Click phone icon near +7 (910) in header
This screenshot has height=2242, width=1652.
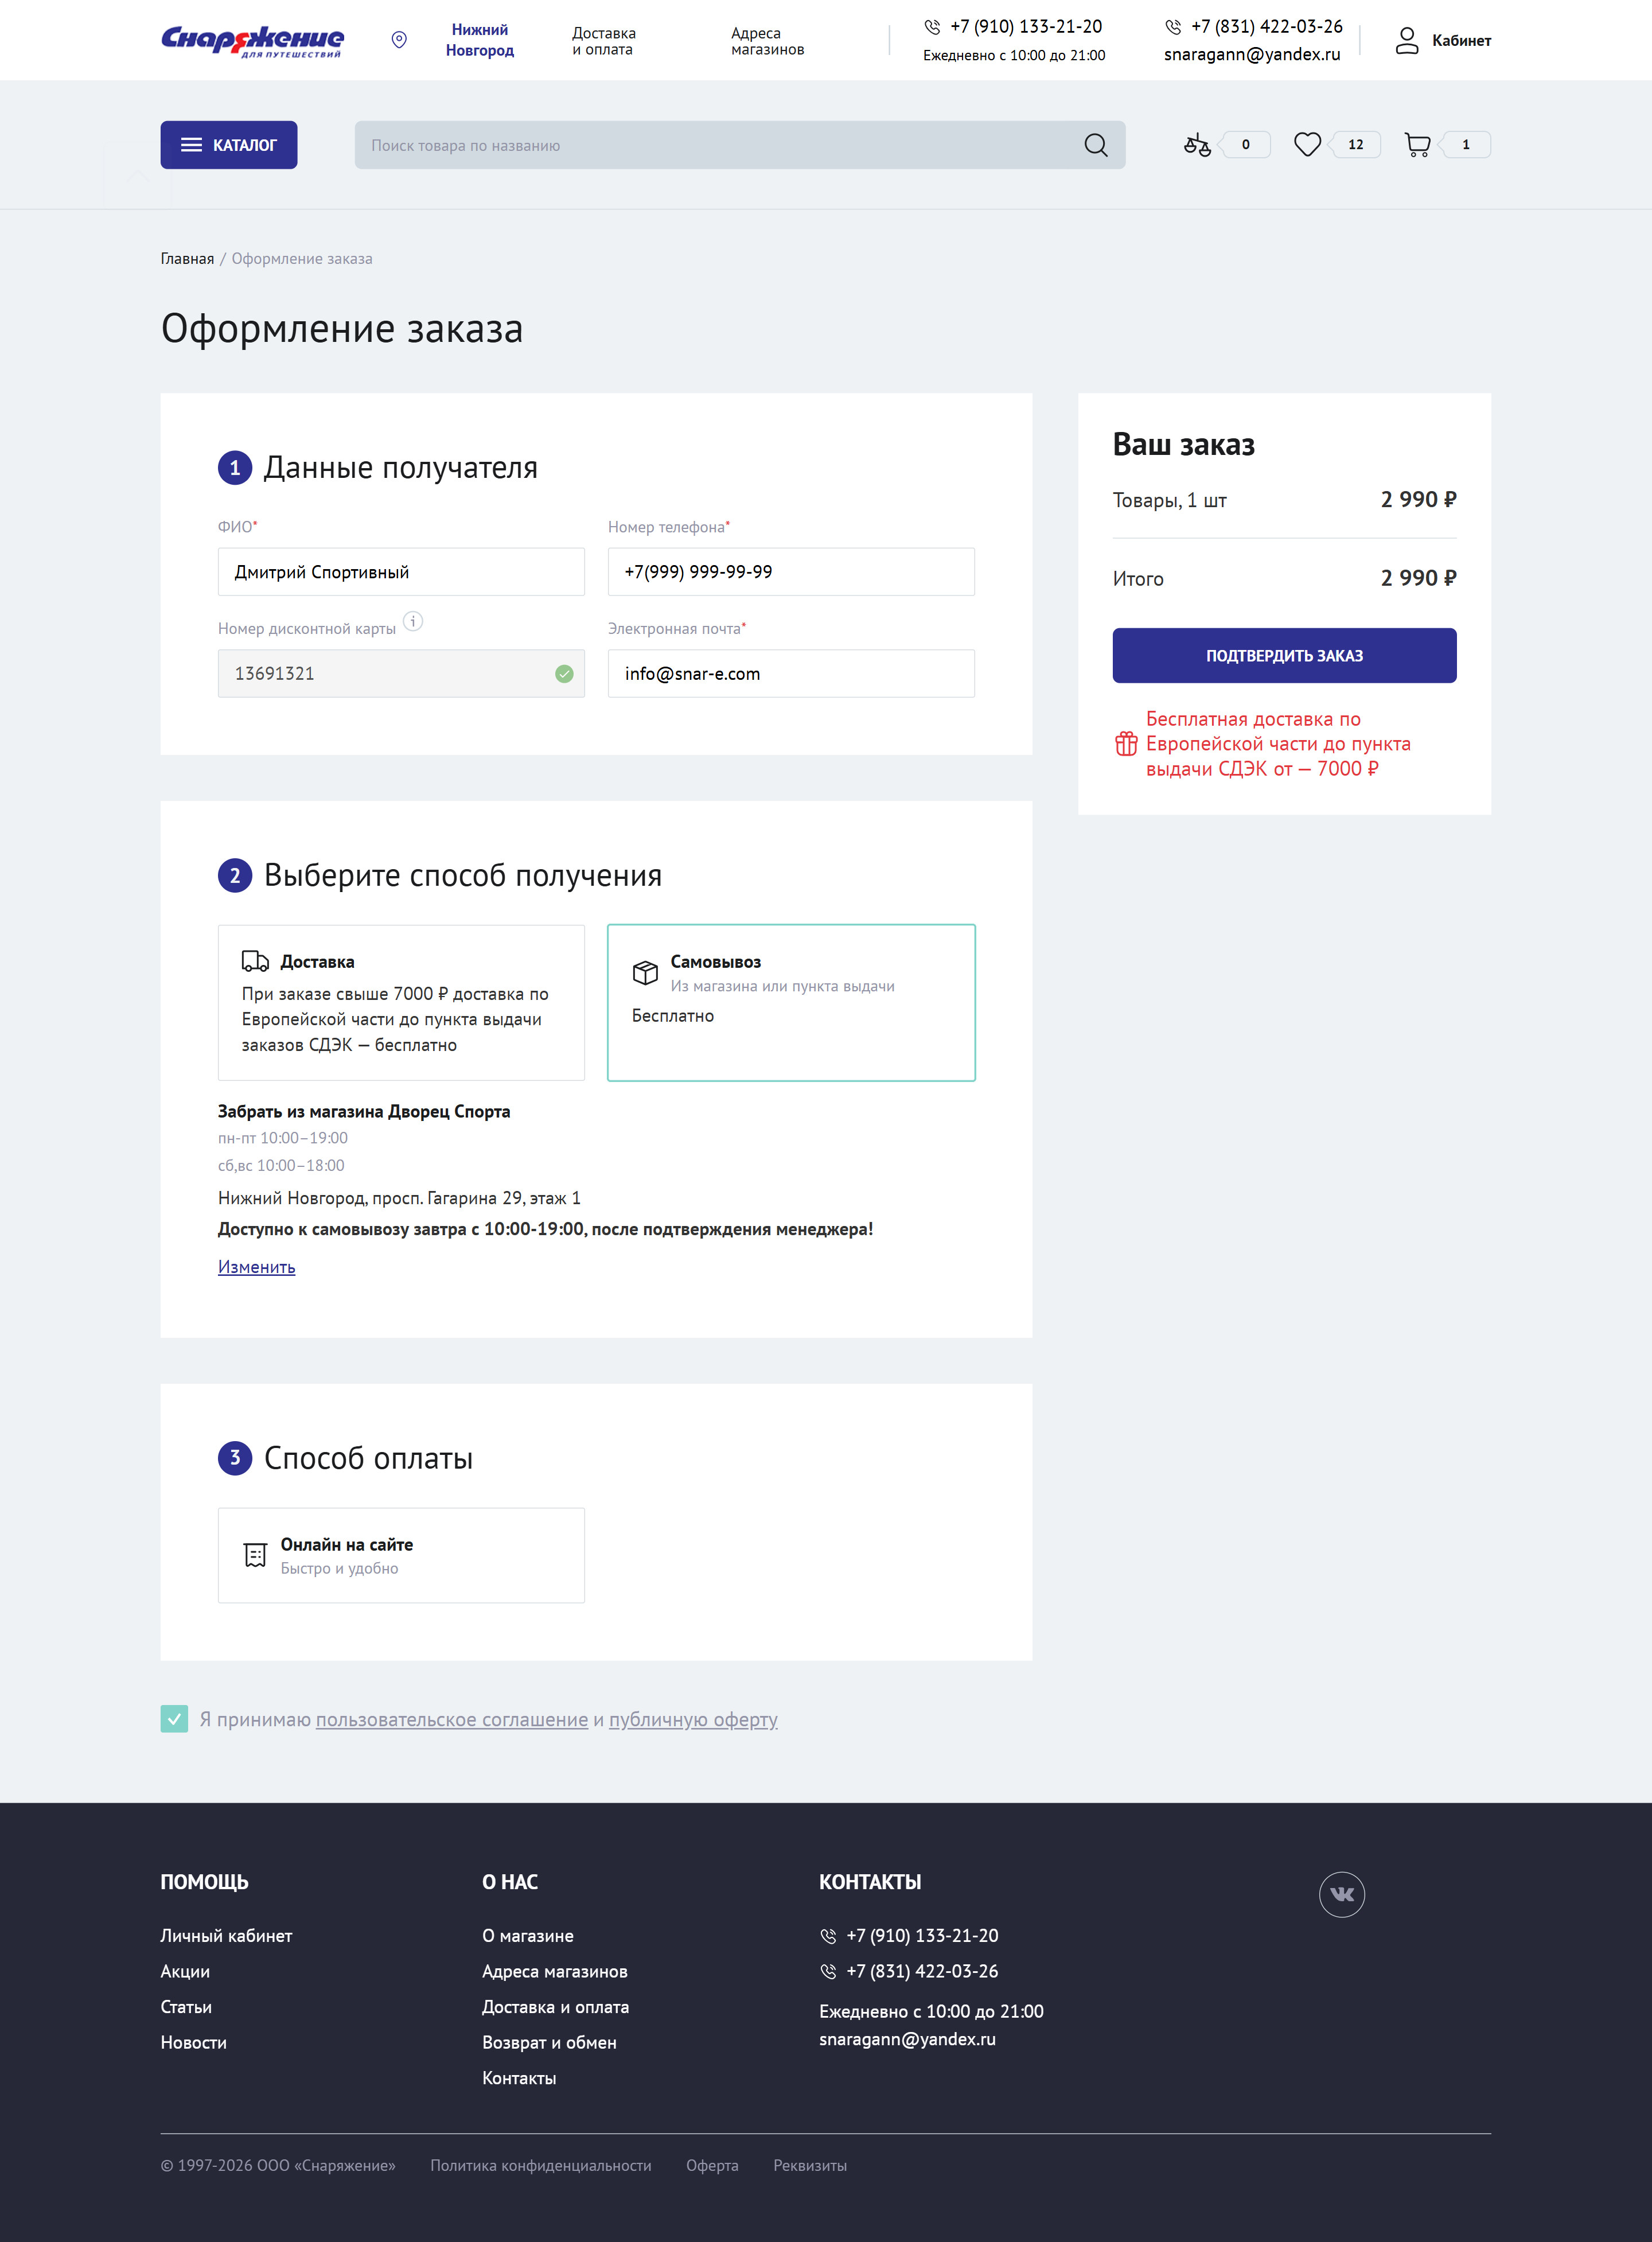click(x=932, y=27)
